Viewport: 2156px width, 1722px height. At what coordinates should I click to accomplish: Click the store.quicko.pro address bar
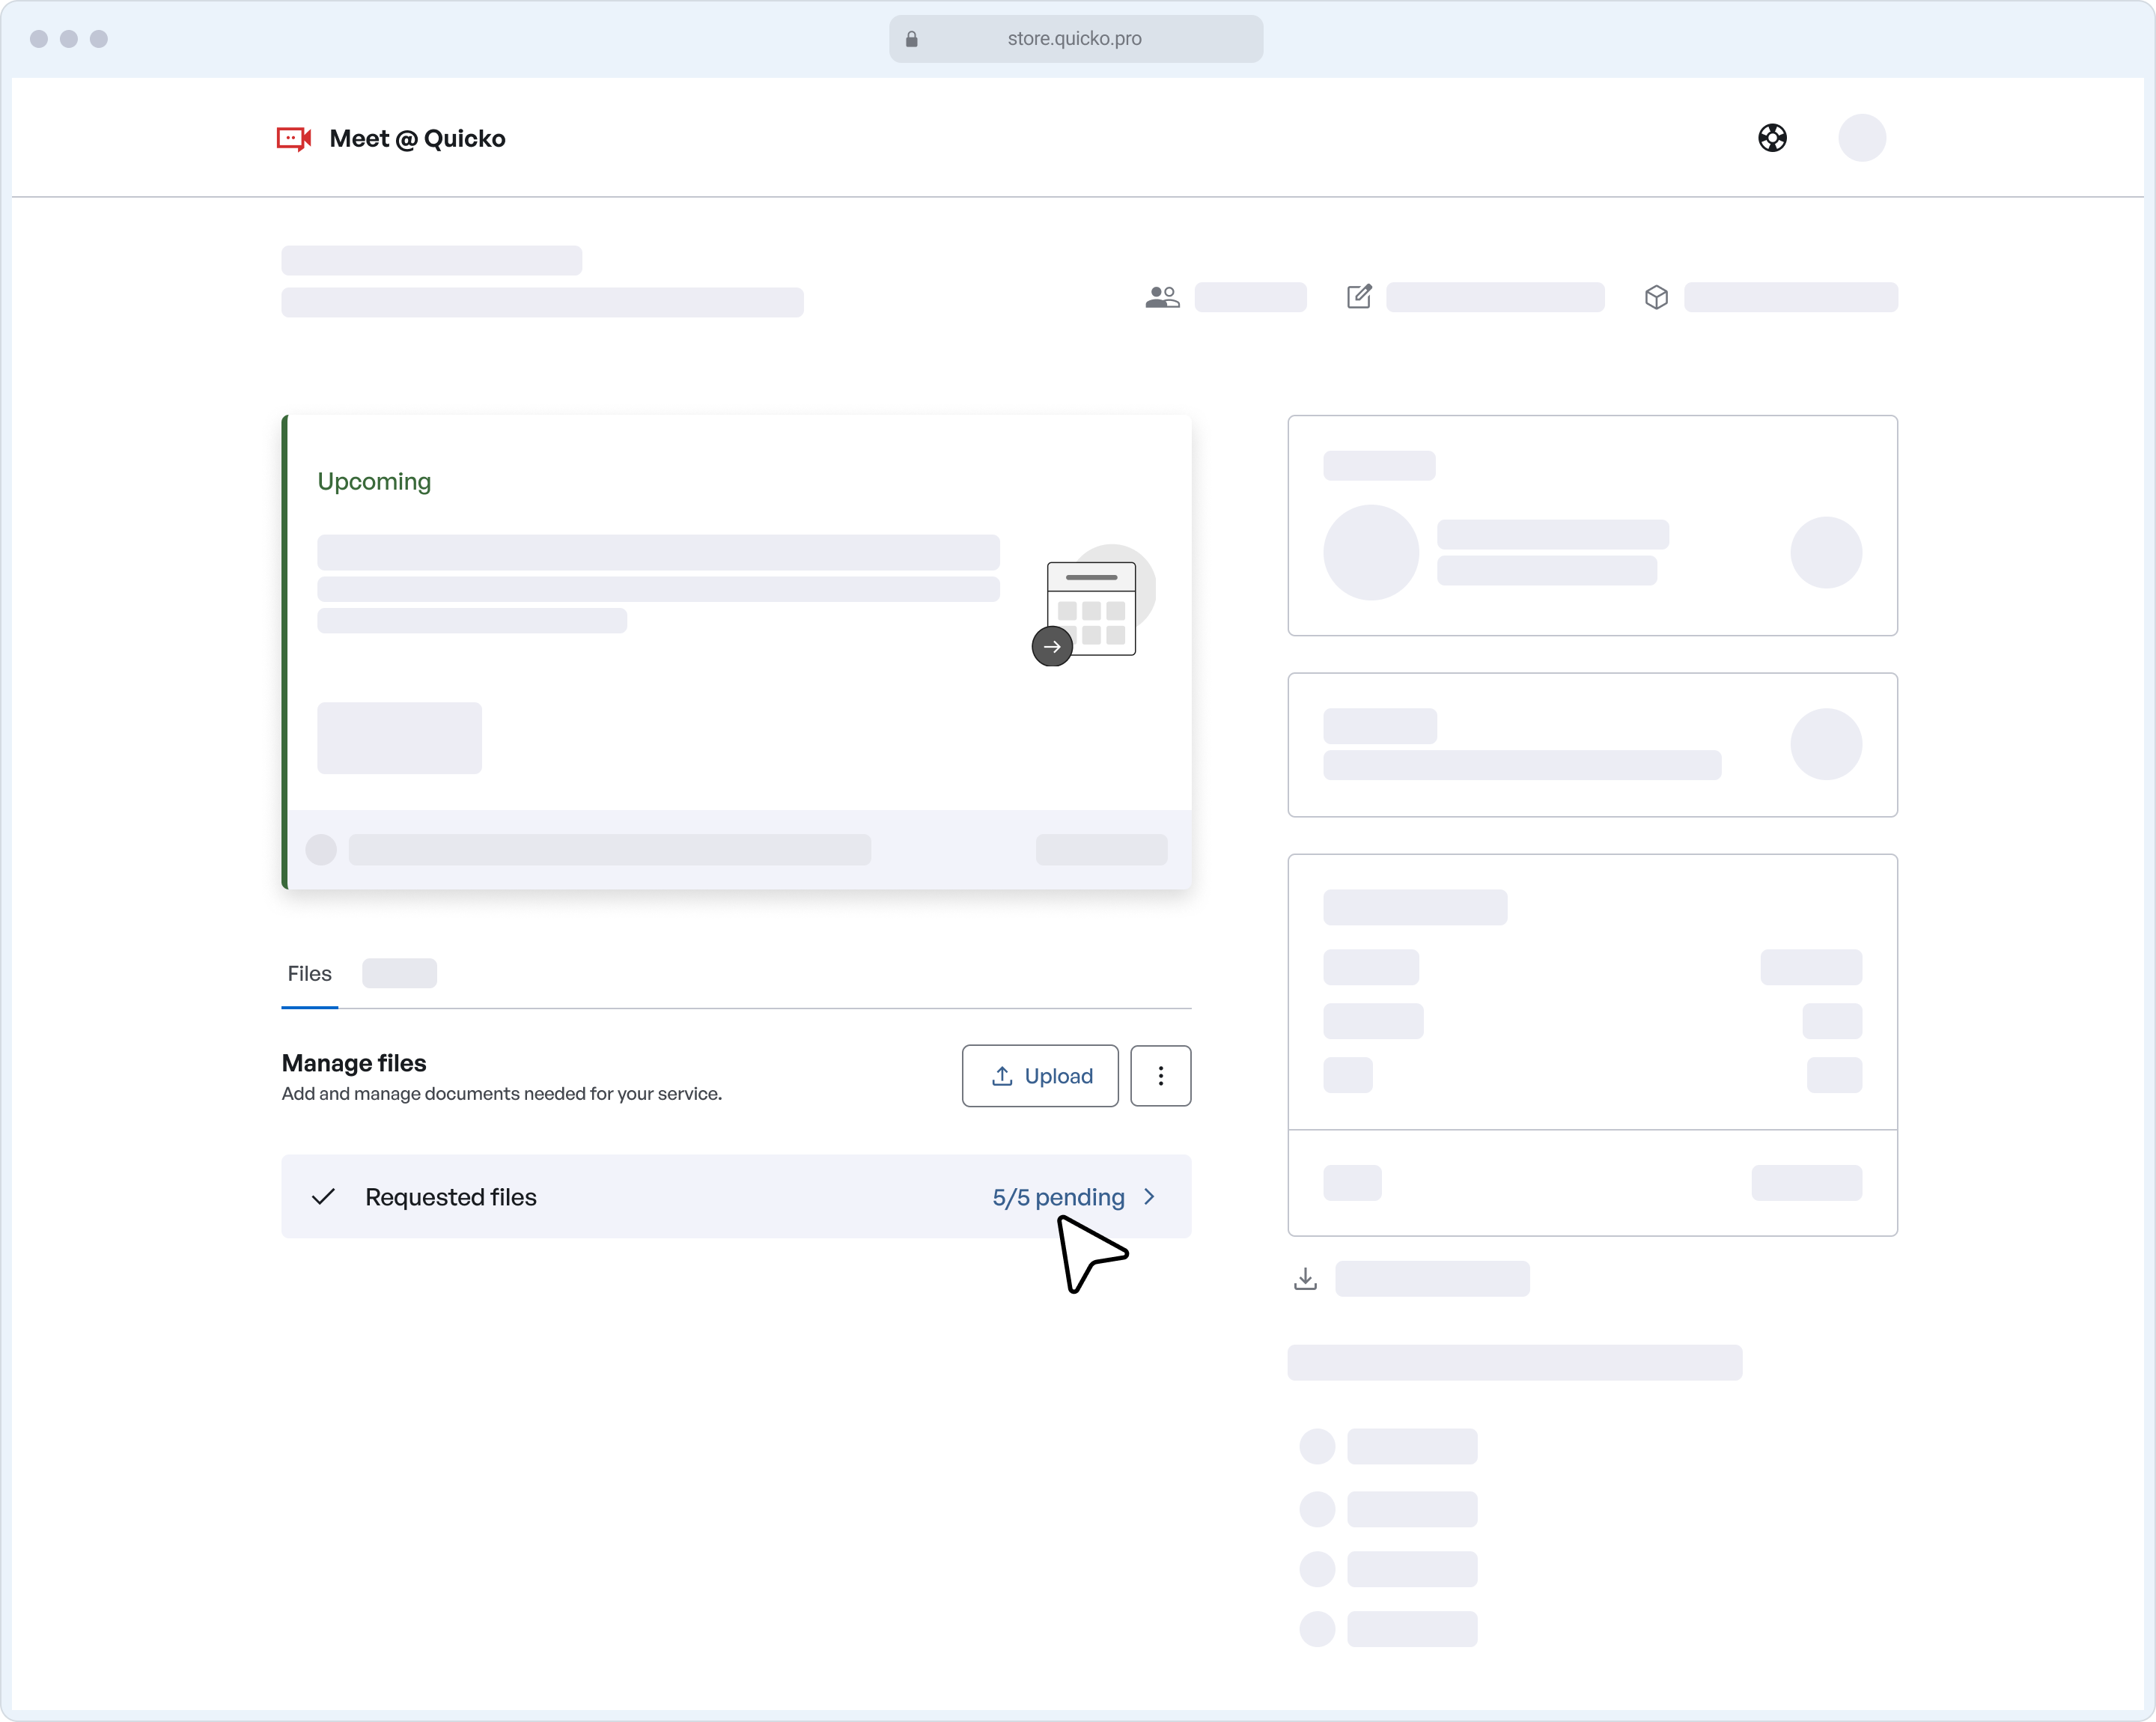(1075, 39)
